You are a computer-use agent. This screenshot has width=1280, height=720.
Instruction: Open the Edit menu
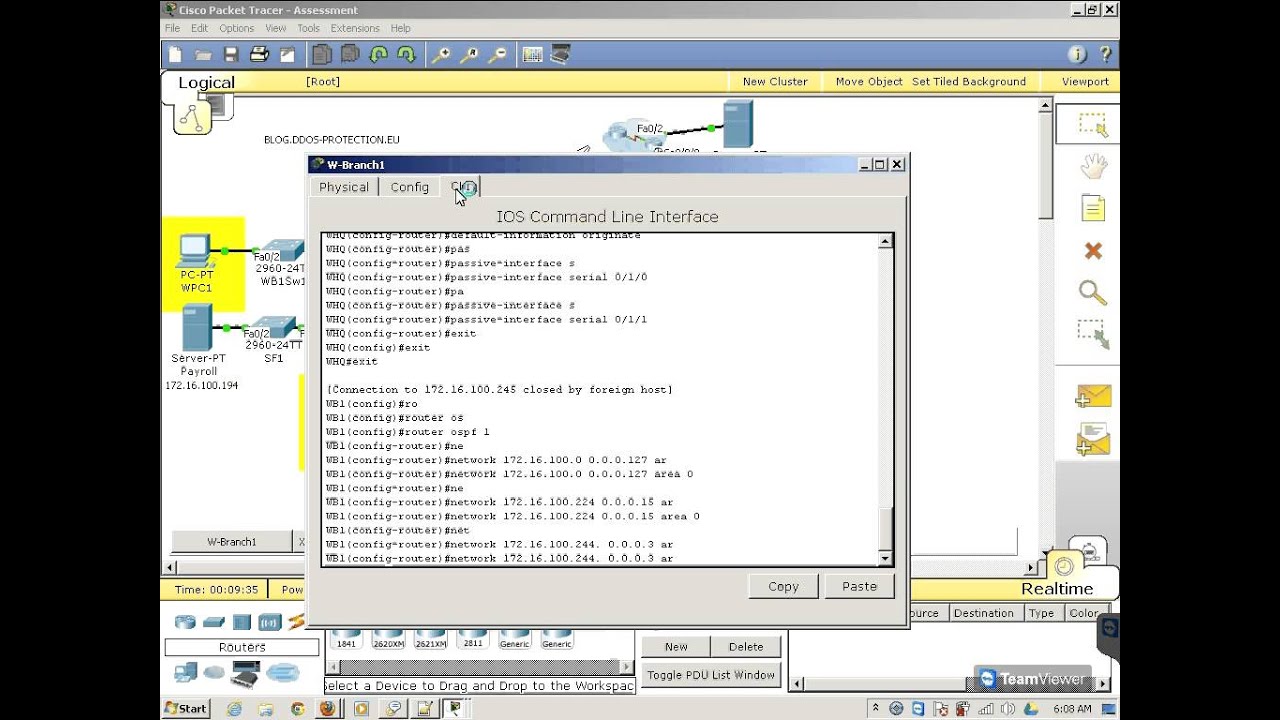(x=200, y=28)
